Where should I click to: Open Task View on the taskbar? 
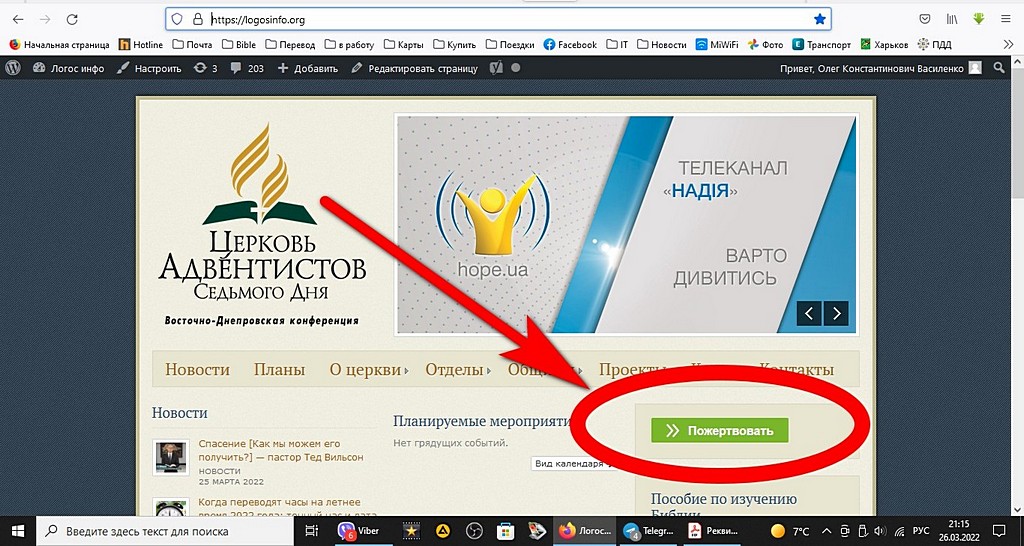pyautogui.click(x=312, y=530)
